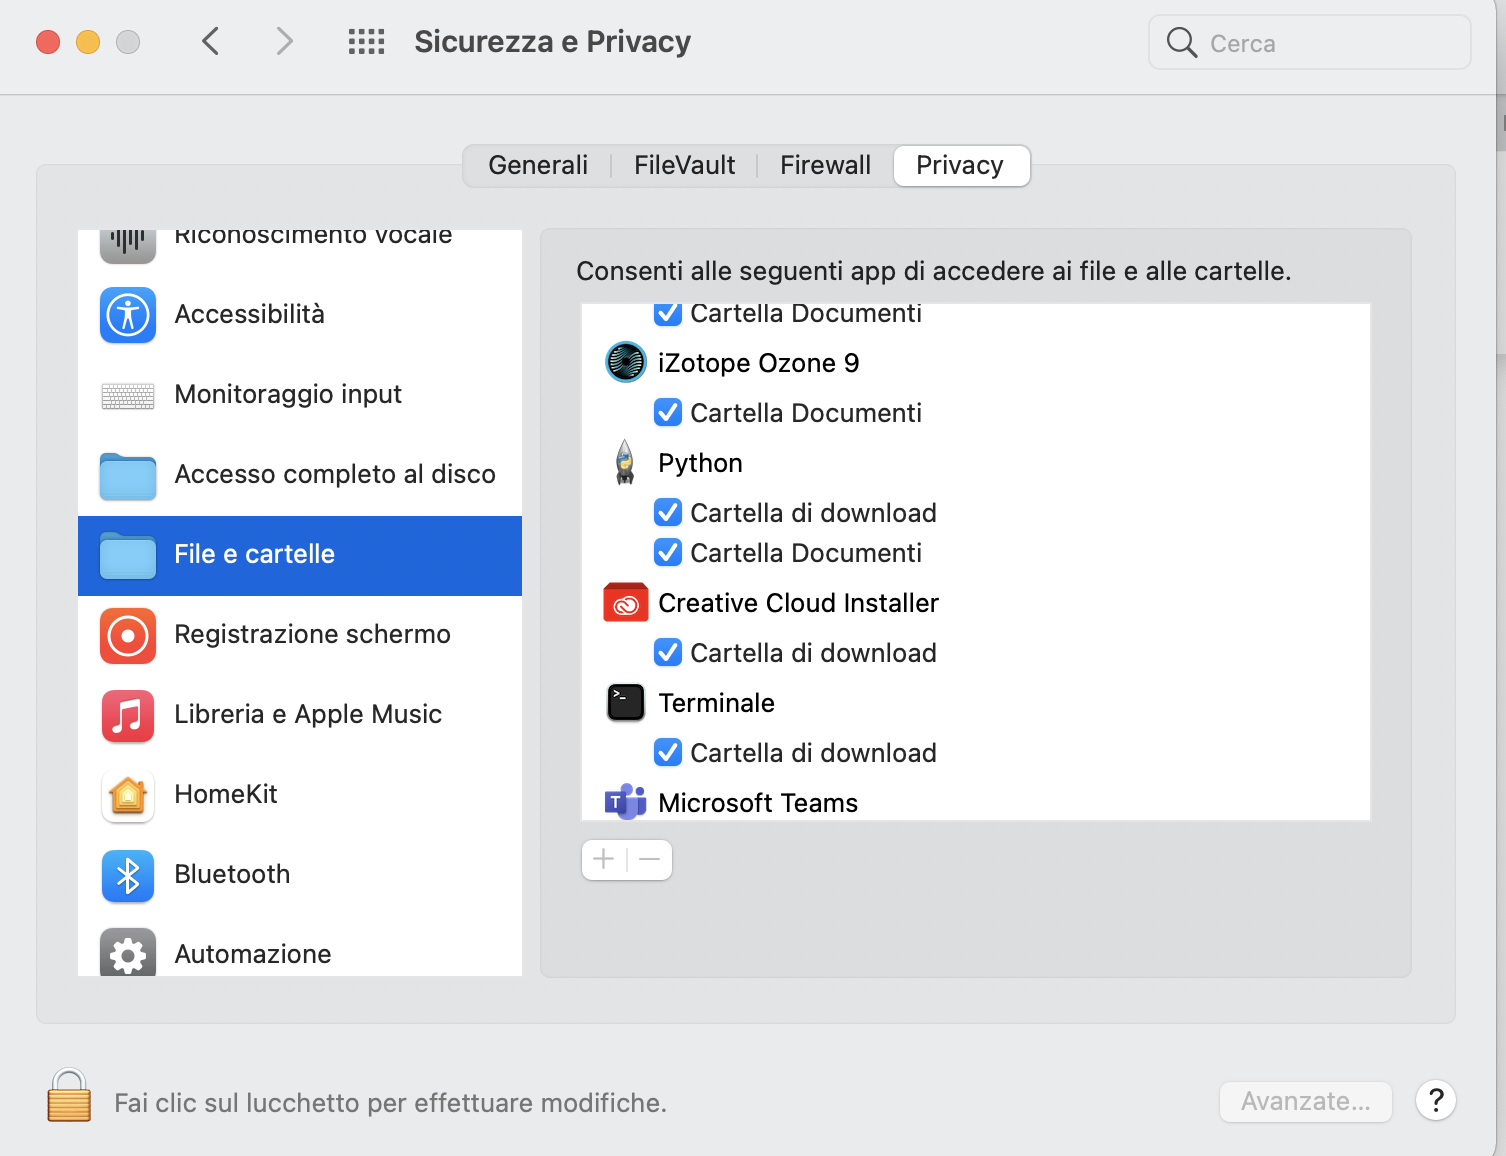Select the Accessibilità icon in the sidebar
Screen dimensions: 1506x1156
coord(128,315)
